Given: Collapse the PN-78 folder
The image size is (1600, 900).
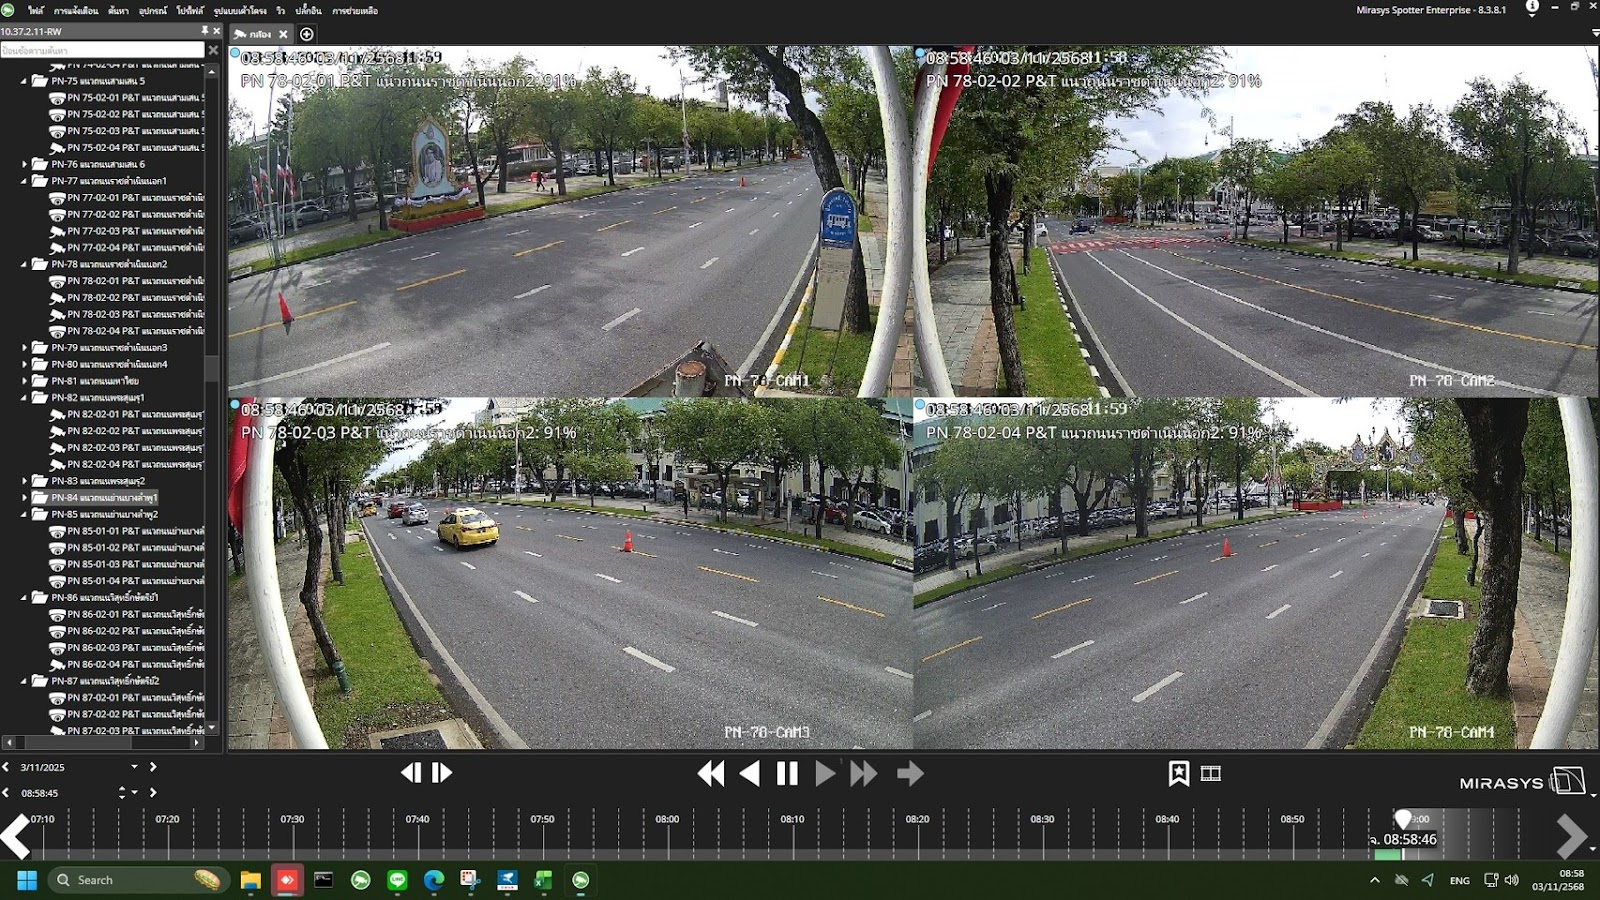Looking at the screenshot, I should [24, 264].
